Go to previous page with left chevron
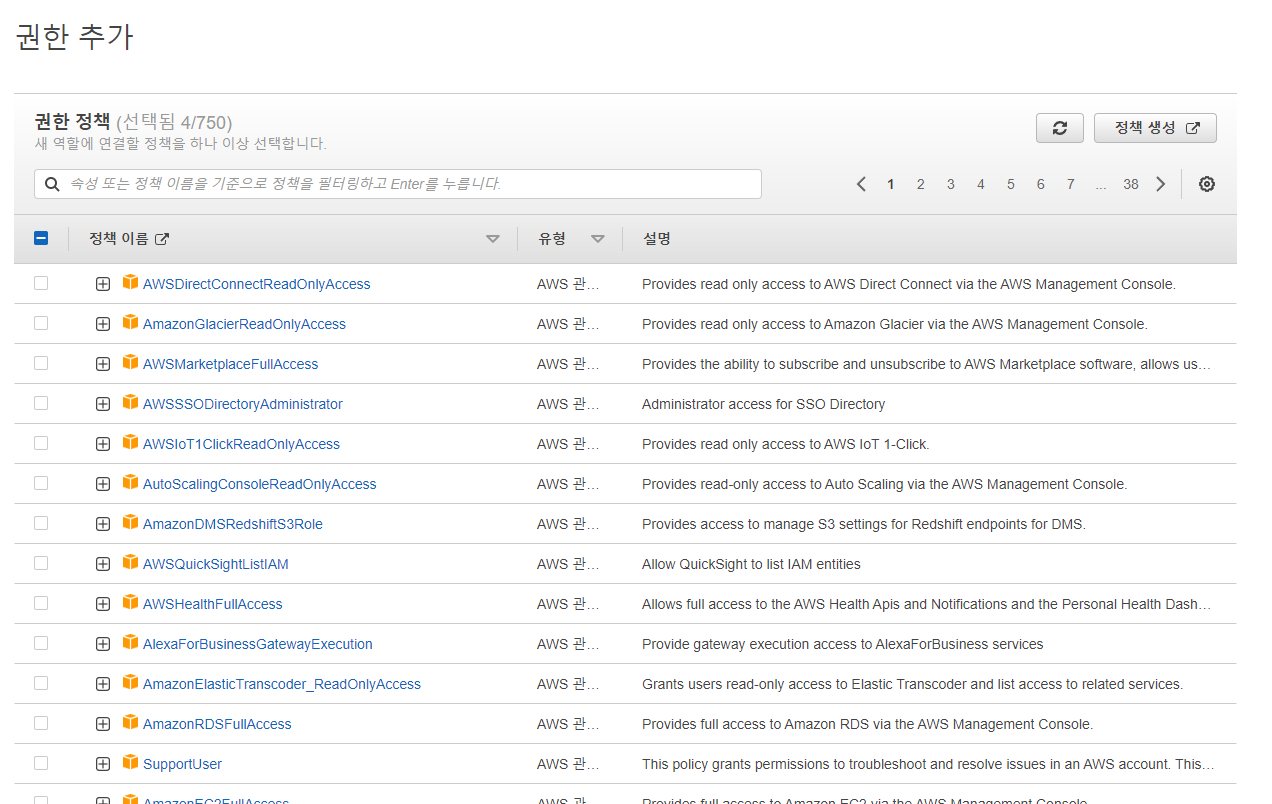This screenshot has width=1272, height=804. (861, 184)
